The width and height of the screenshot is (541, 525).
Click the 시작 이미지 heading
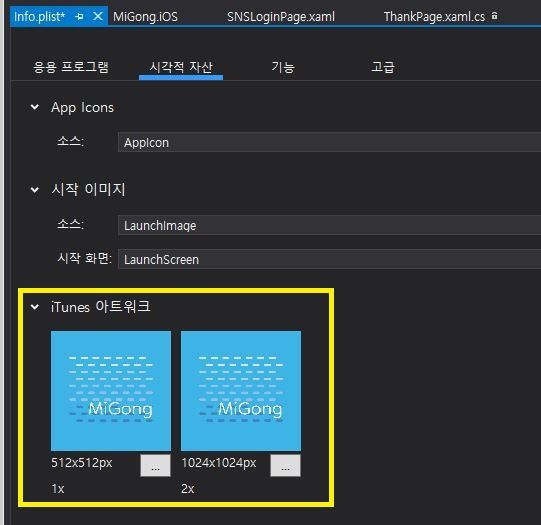(x=88, y=189)
